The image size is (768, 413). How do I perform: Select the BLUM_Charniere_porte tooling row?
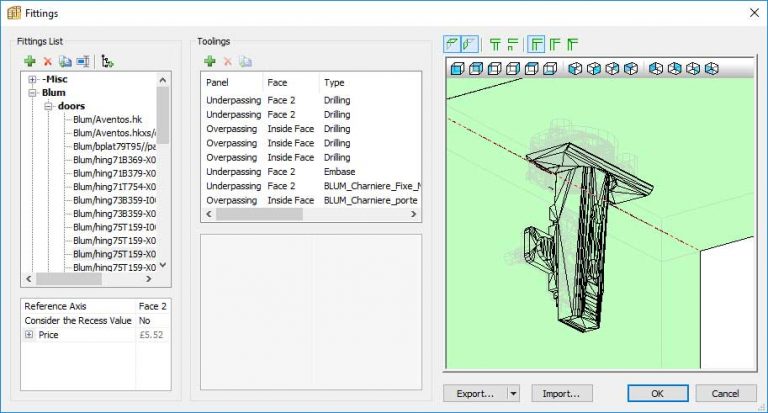coord(311,200)
